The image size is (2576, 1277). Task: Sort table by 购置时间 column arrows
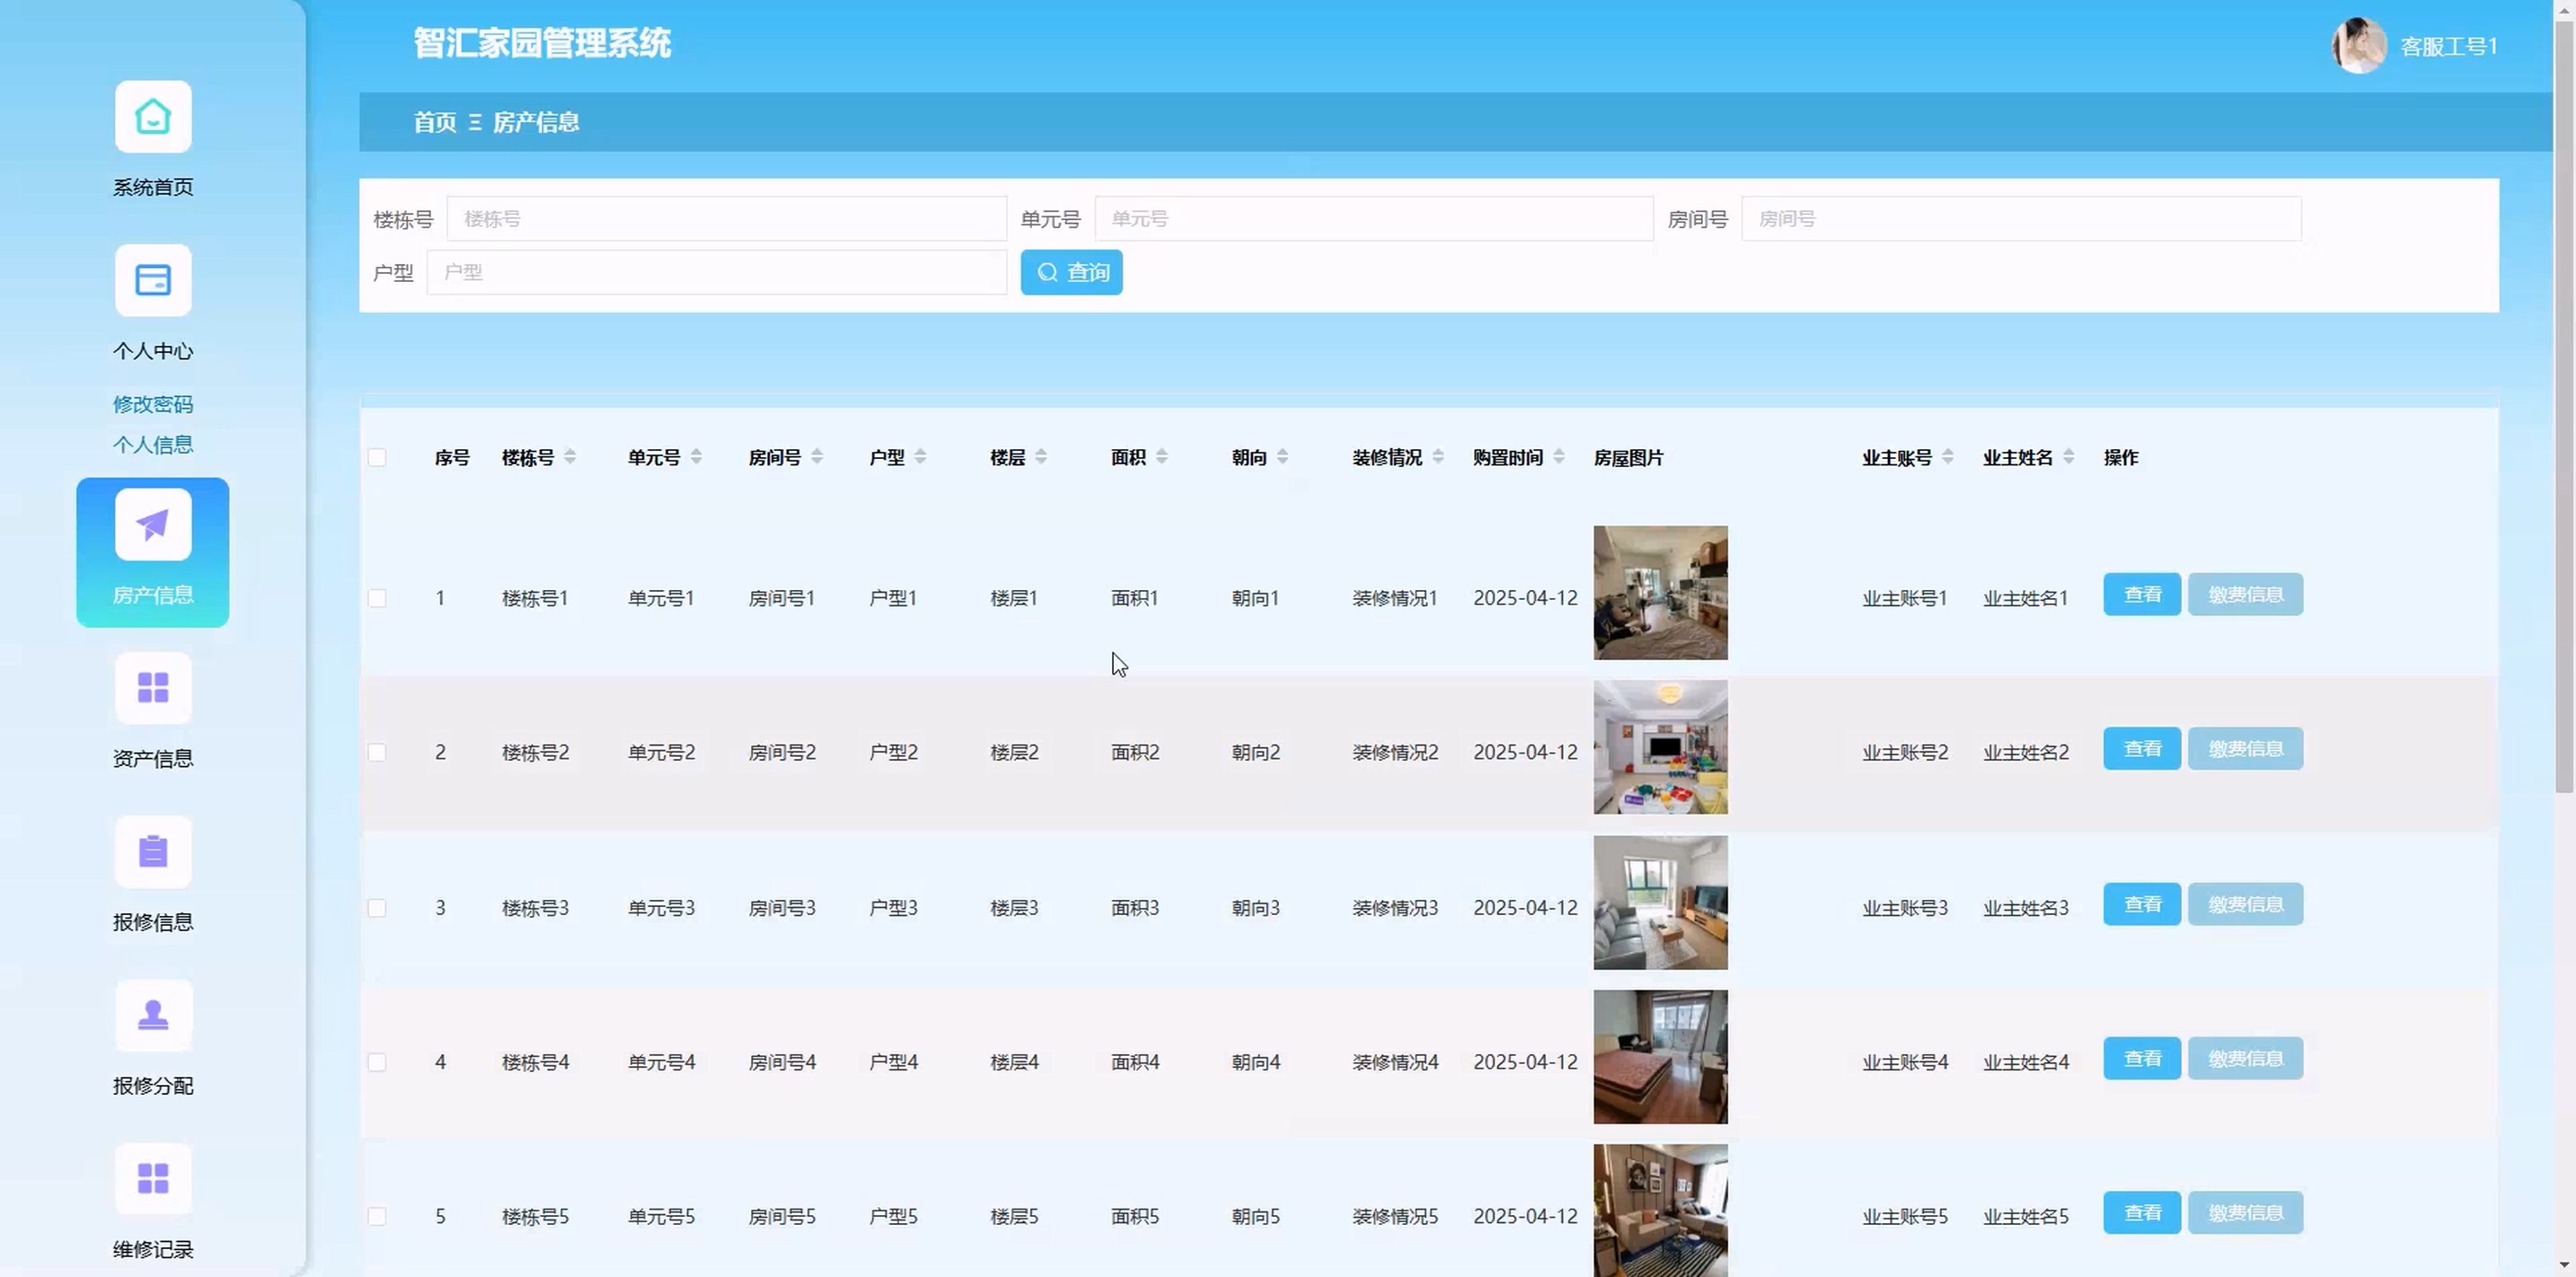point(1559,457)
